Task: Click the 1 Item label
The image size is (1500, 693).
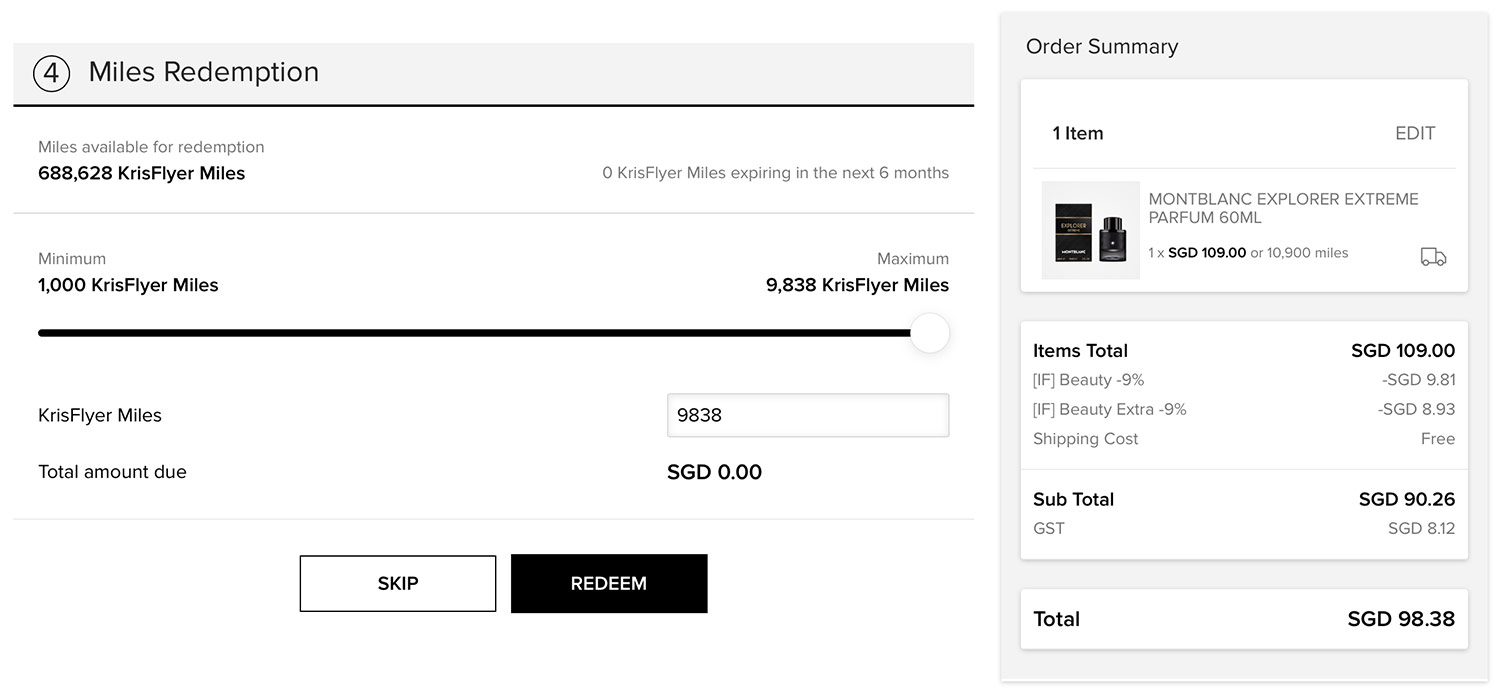Action: [1077, 133]
